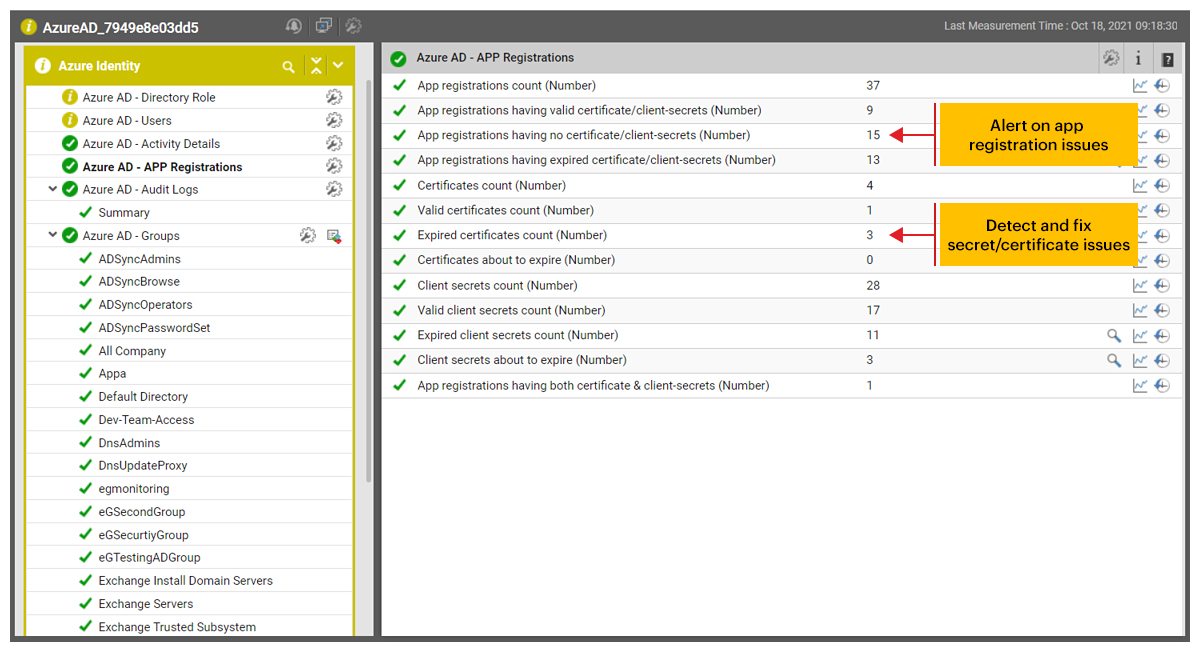The image size is (1200, 652).
Task: Collapse all layers via double-arrow icon
Action: (x=316, y=66)
